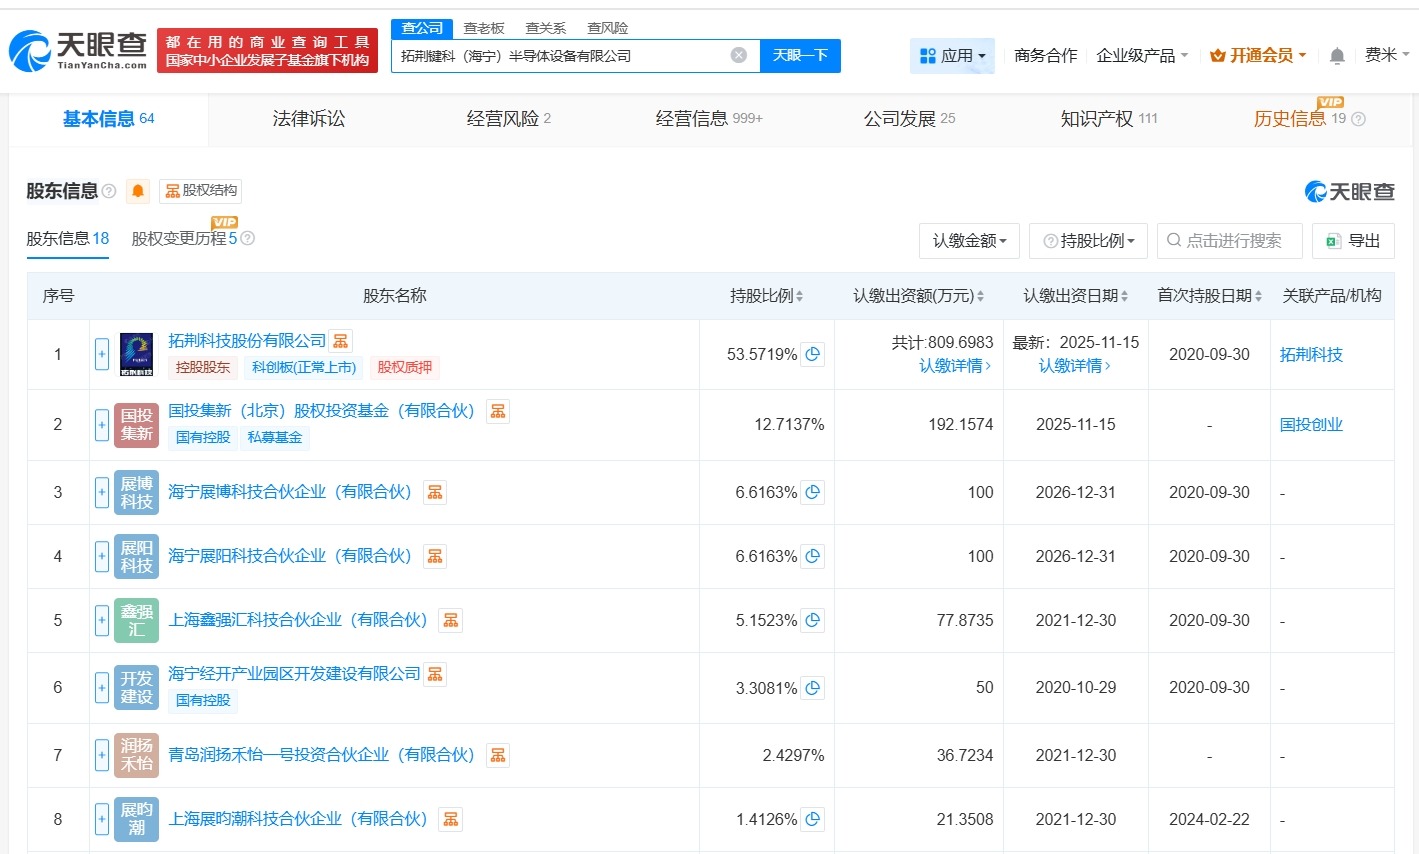This screenshot has height=854, width=1419.
Task: Click 拓荆科技 company logo thumbnail in row 1
Action: point(135,354)
